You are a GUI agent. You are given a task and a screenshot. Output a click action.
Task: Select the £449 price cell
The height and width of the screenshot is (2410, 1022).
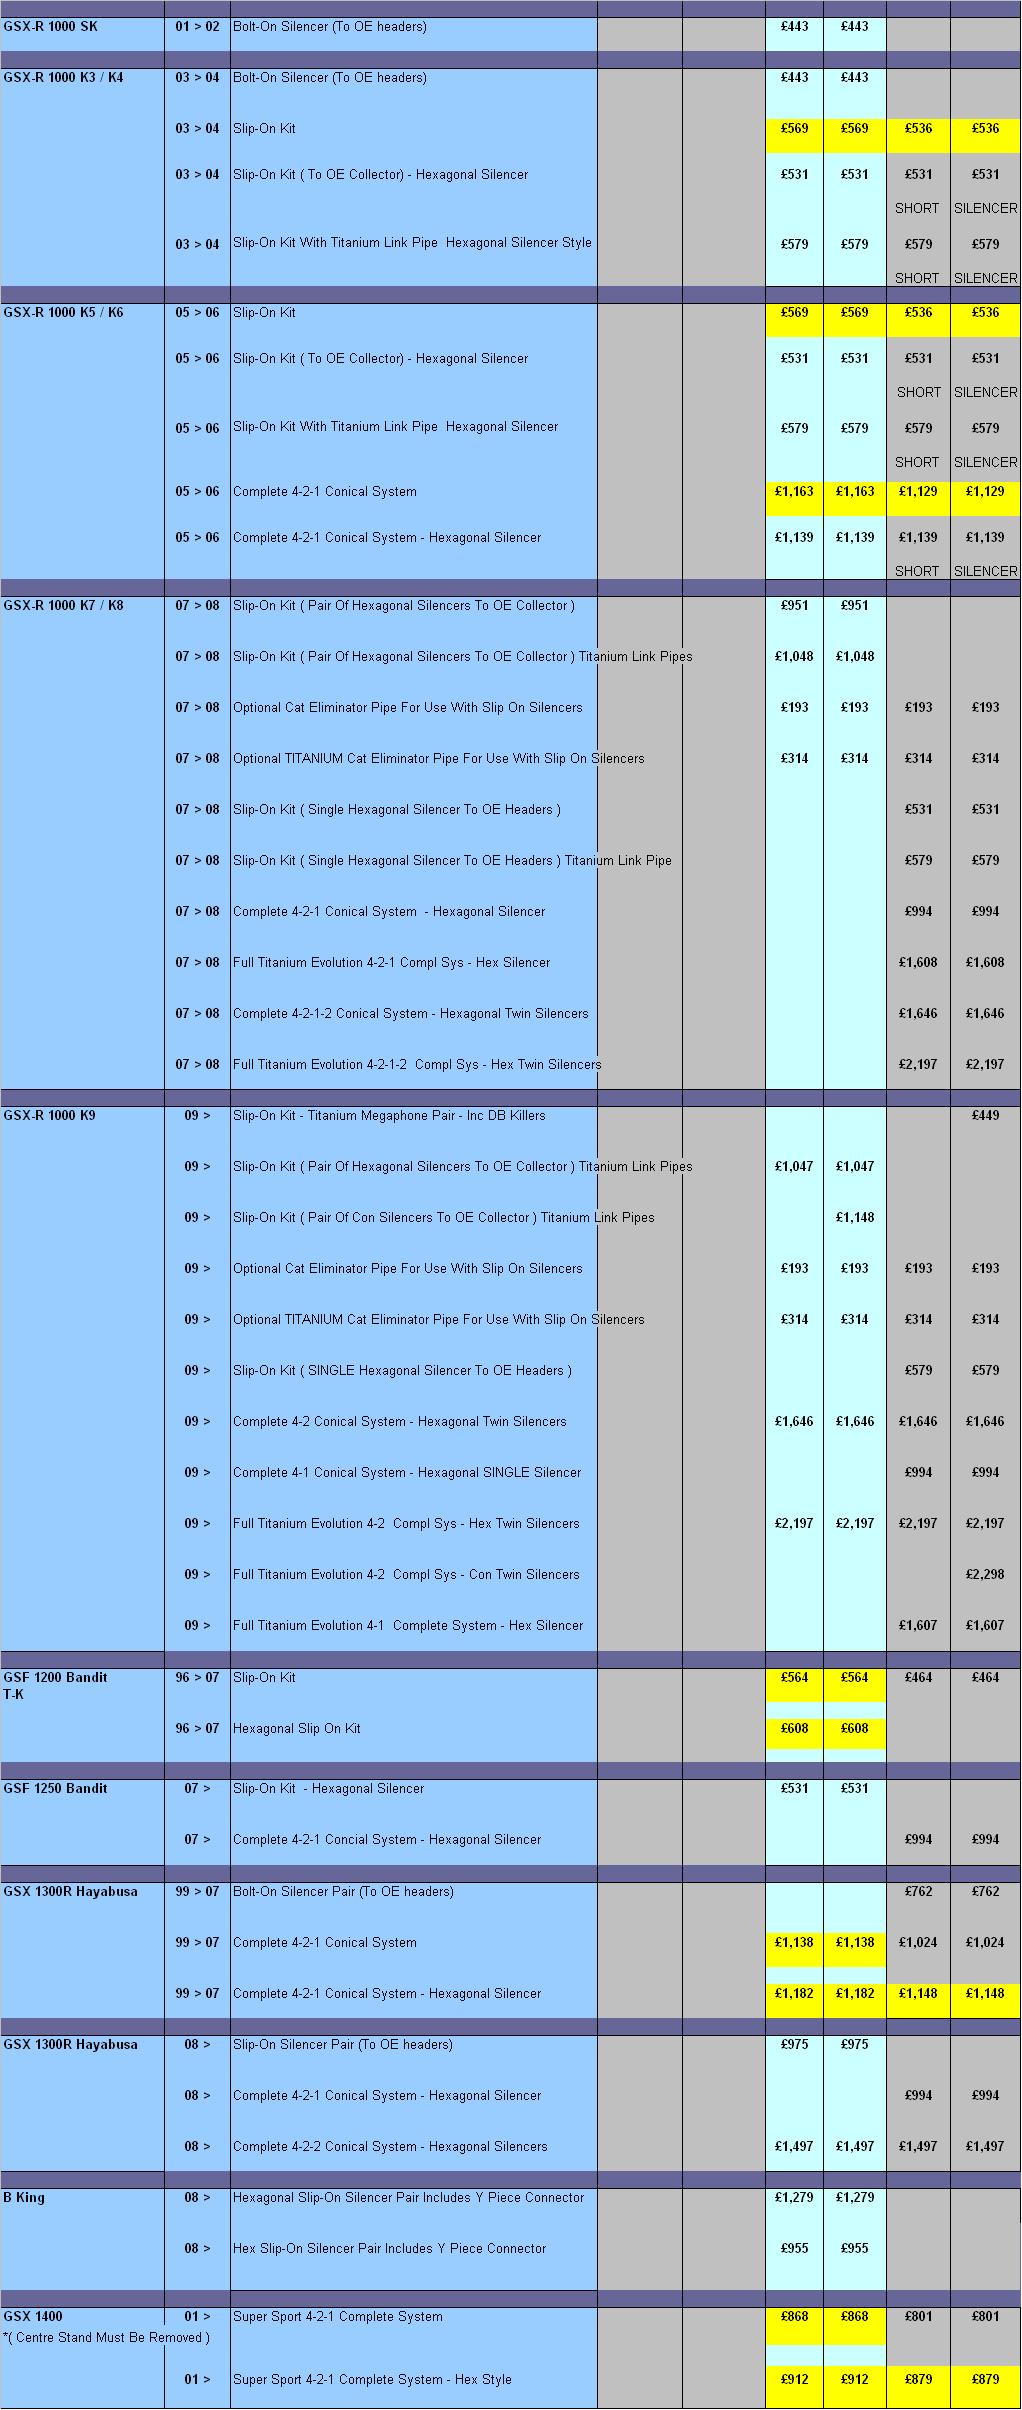[986, 1115]
